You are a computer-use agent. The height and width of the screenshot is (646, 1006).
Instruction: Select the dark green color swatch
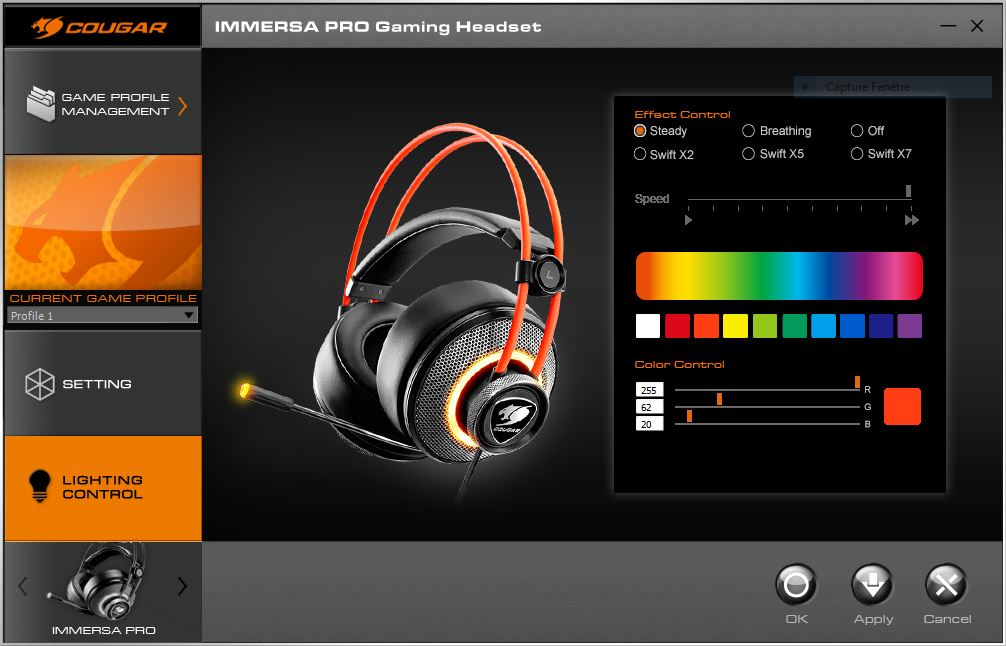point(794,326)
